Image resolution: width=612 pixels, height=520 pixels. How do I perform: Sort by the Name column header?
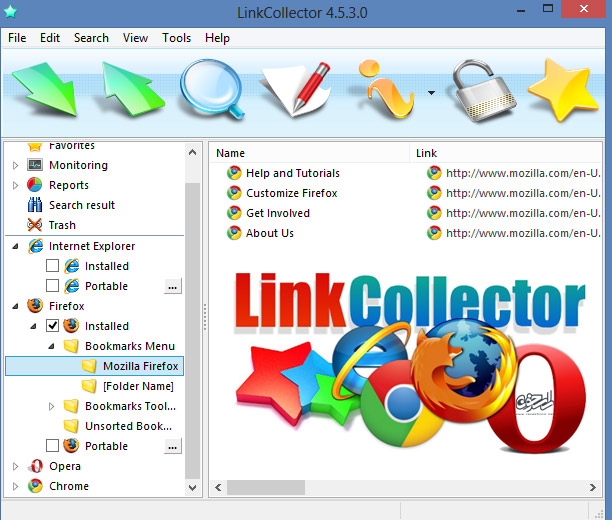230,153
